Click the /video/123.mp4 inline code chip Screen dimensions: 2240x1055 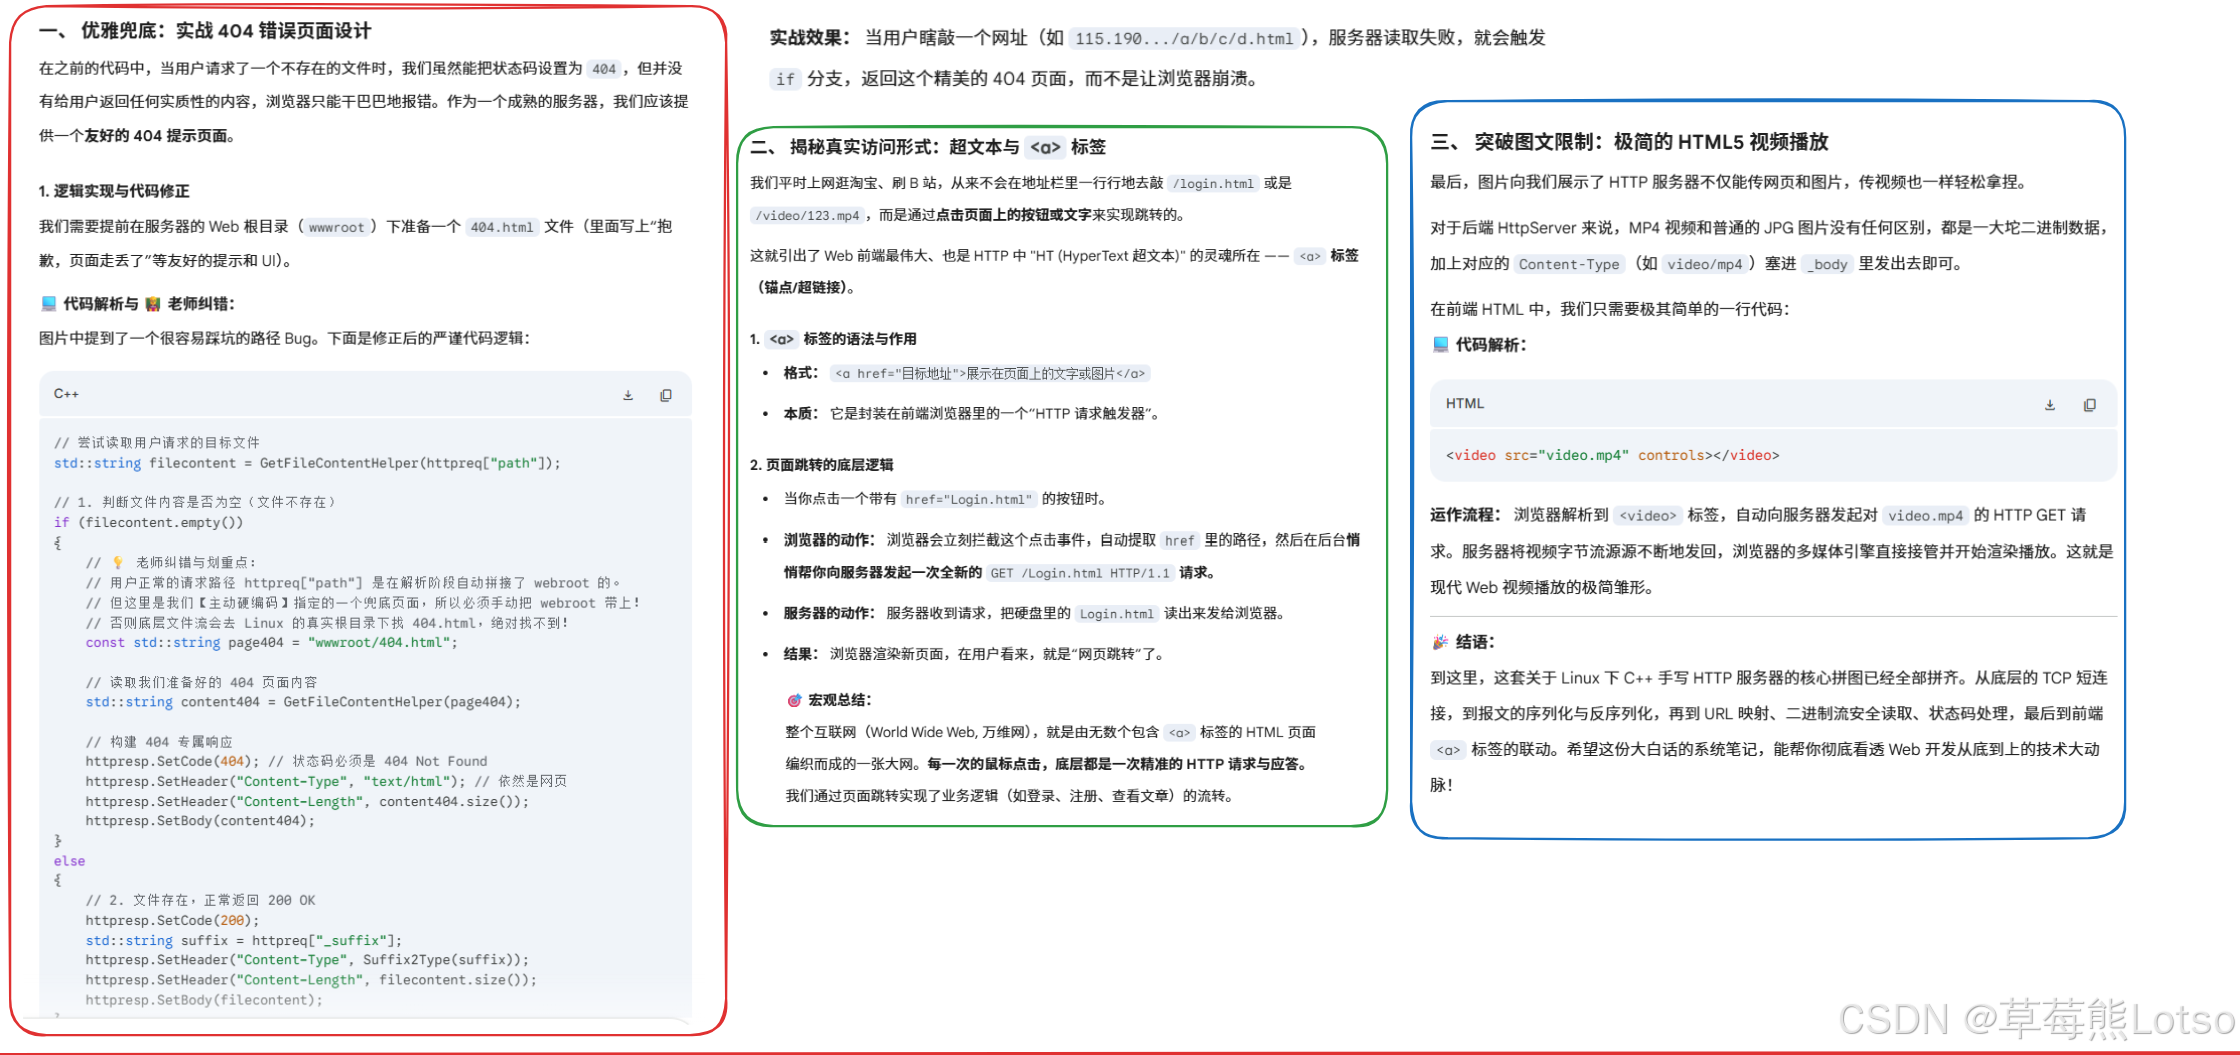[x=807, y=216]
